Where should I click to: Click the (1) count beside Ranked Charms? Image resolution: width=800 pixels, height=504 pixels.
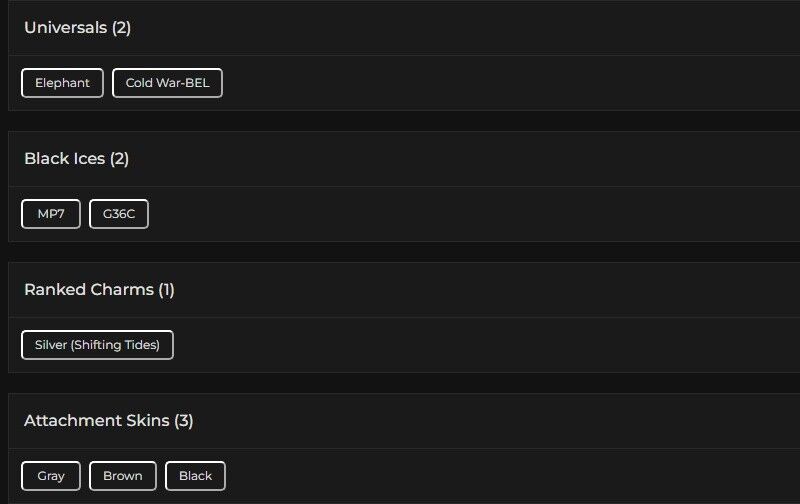[166, 289]
